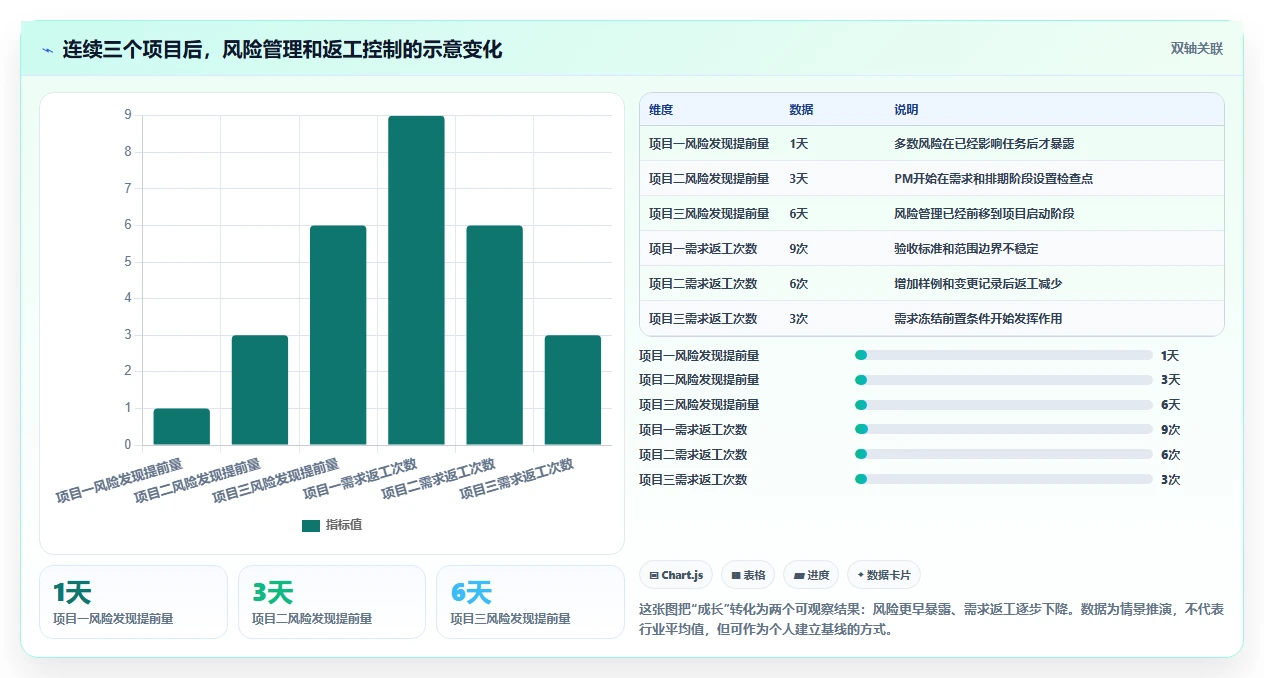Click the 项目三风险发现提前量 progress bar (6天)
This screenshot has height=678, width=1264.
1004,405
